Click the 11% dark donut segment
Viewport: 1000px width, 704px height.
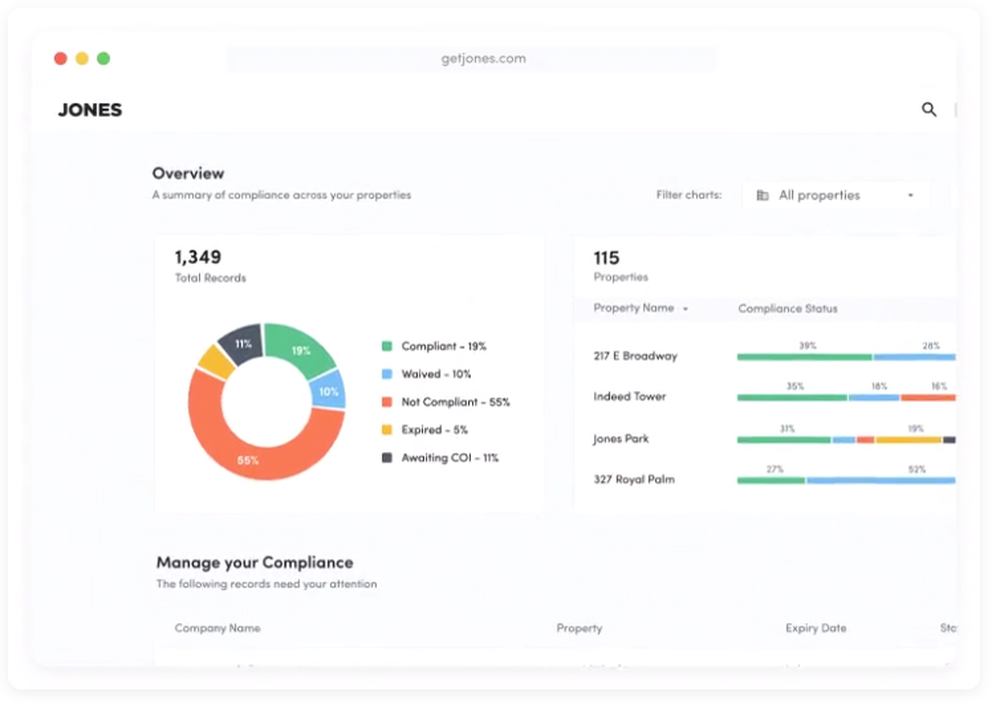pos(243,344)
